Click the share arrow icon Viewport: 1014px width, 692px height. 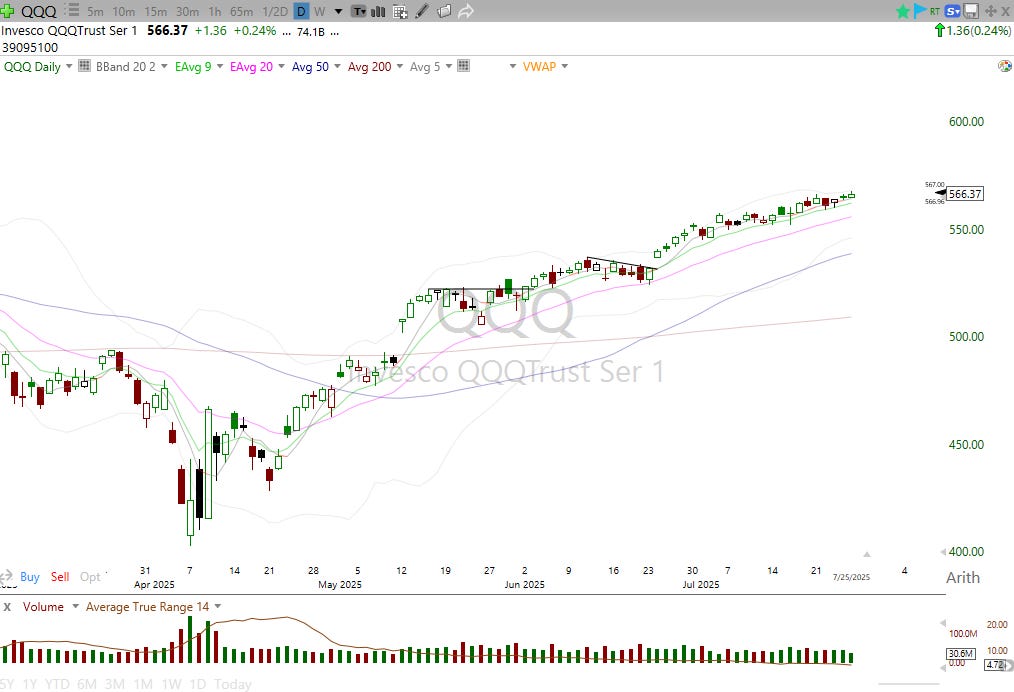[466, 11]
